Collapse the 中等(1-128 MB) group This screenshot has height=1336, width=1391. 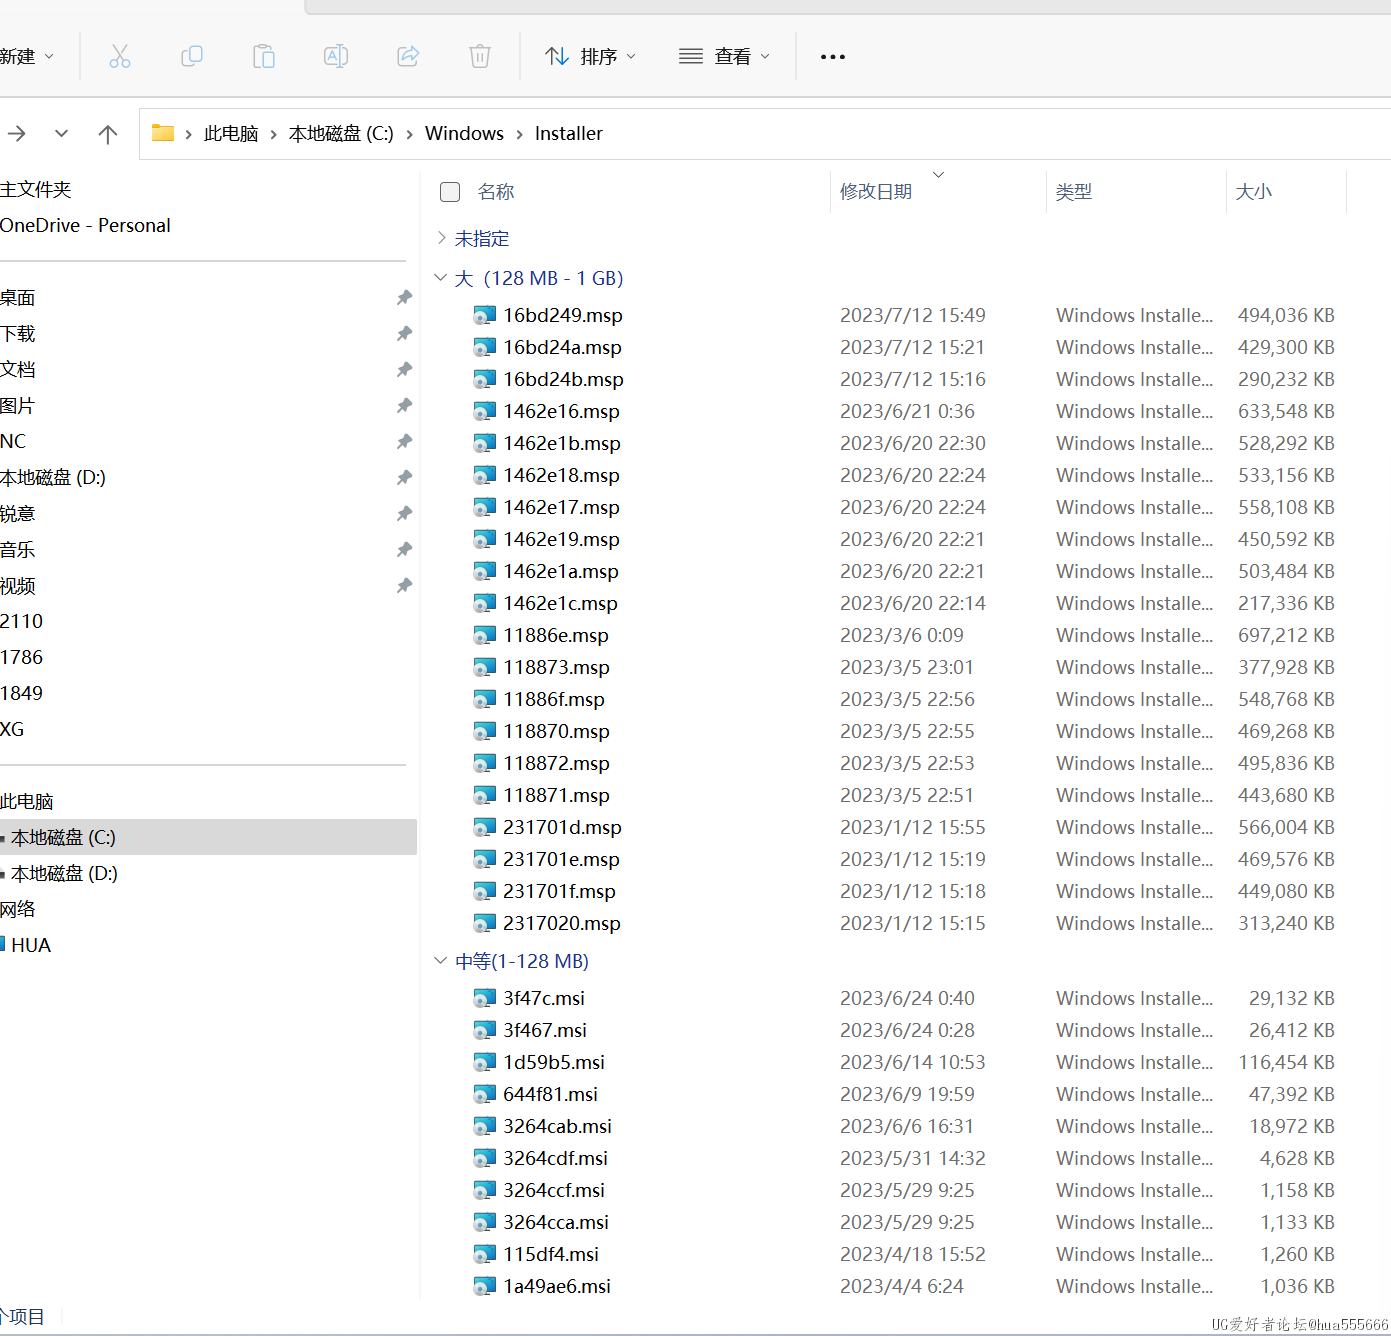(x=441, y=960)
